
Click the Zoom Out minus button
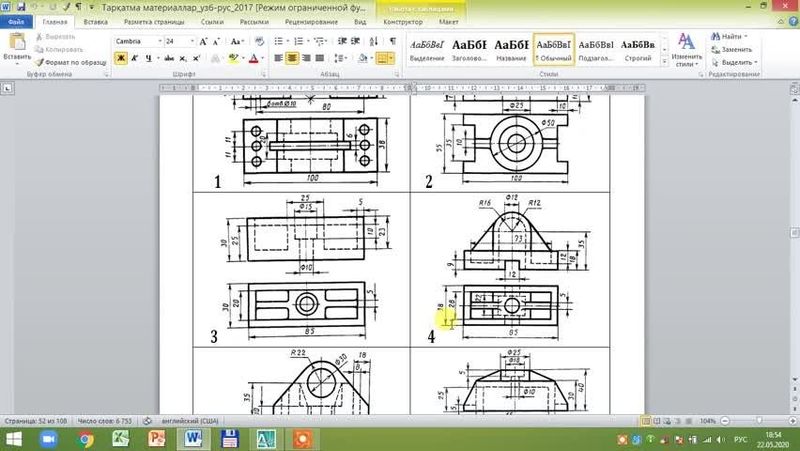click(x=725, y=421)
